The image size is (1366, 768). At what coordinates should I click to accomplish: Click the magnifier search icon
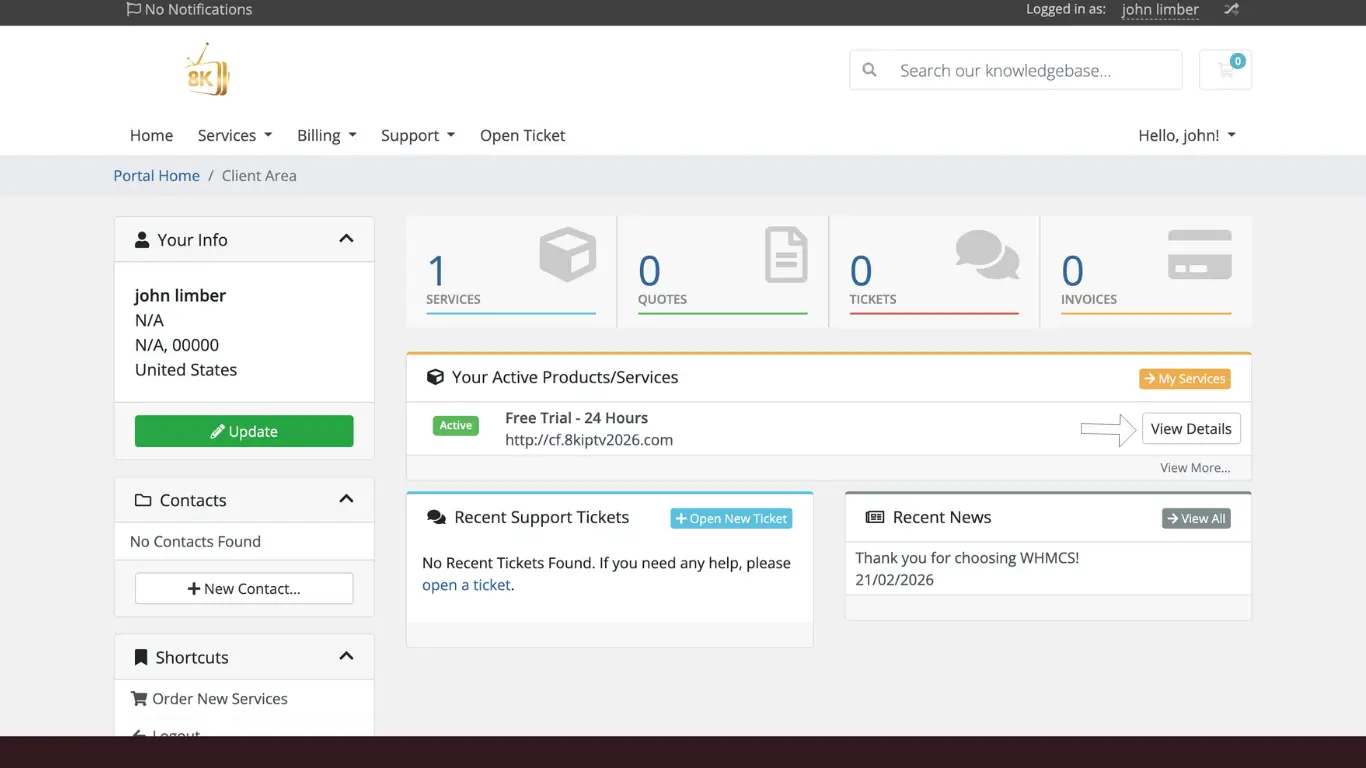[x=870, y=70]
